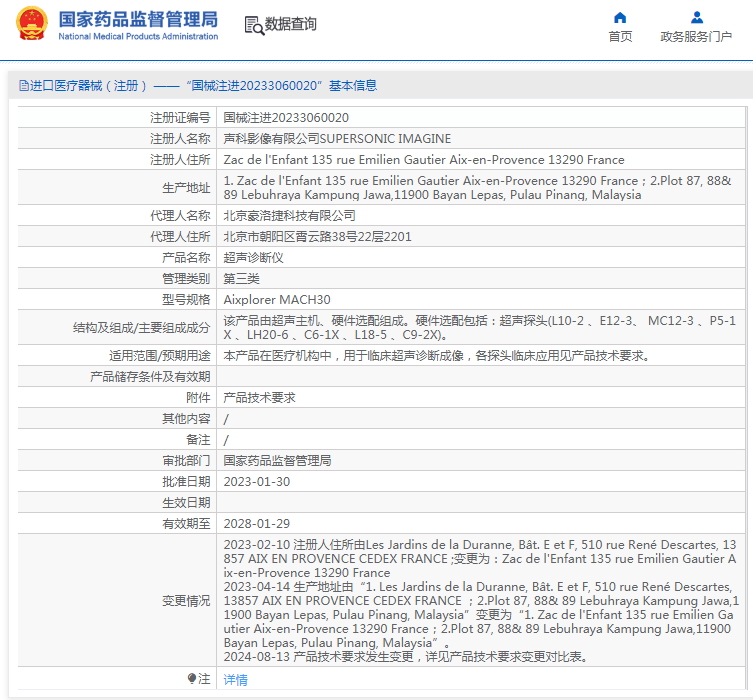This screenshot has width=753, height=700.
Task: Click the 批准日期 label
Action: tap(186, 482)
